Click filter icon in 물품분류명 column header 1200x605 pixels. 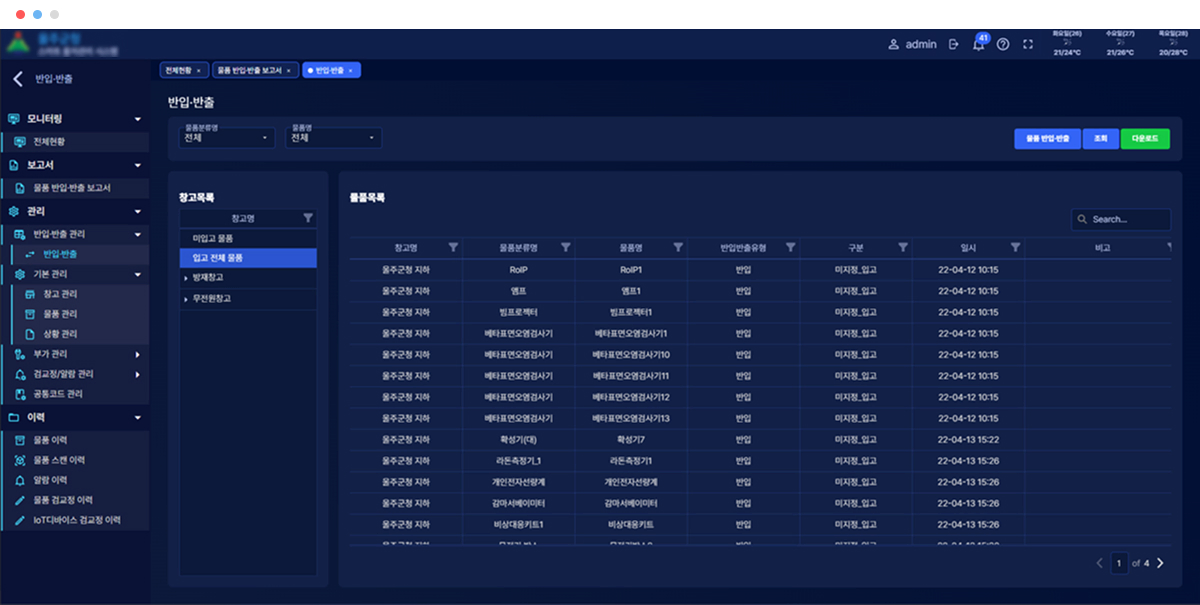[566, 247]
